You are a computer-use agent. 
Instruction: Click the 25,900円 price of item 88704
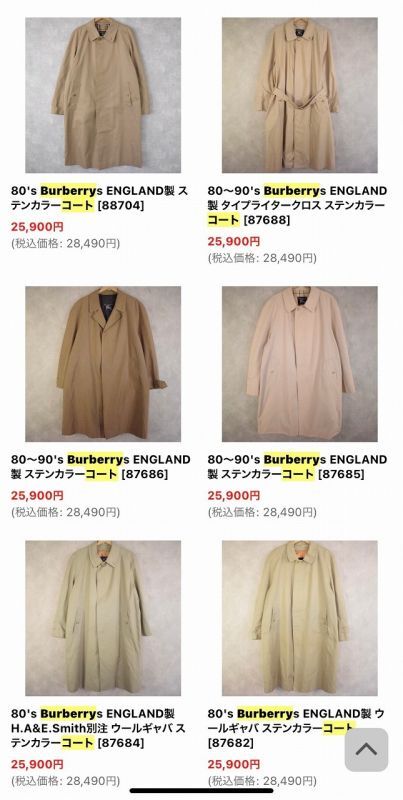[37, 227]
